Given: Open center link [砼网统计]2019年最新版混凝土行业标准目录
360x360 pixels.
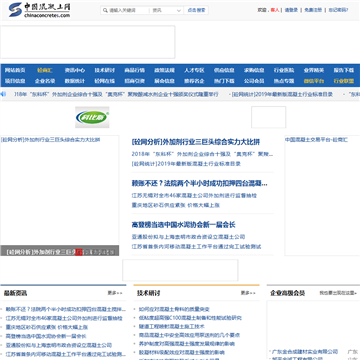Looking at the screenshot, I should pos(186,164).
